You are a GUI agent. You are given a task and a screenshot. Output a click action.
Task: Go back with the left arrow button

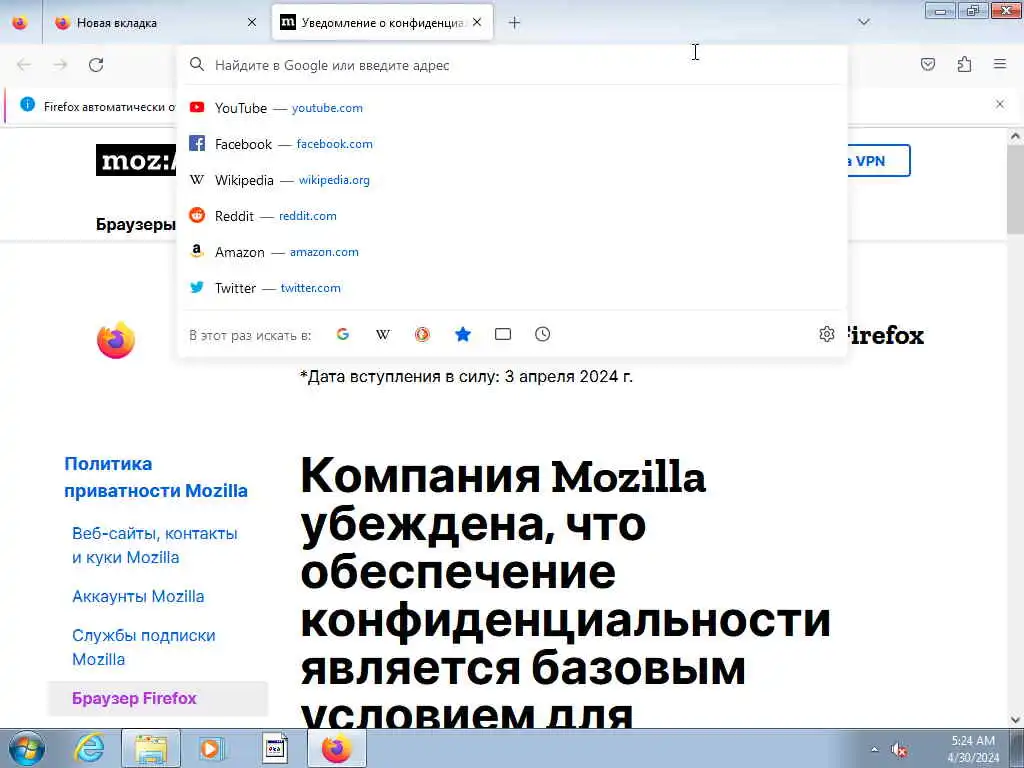coord(24,65)
